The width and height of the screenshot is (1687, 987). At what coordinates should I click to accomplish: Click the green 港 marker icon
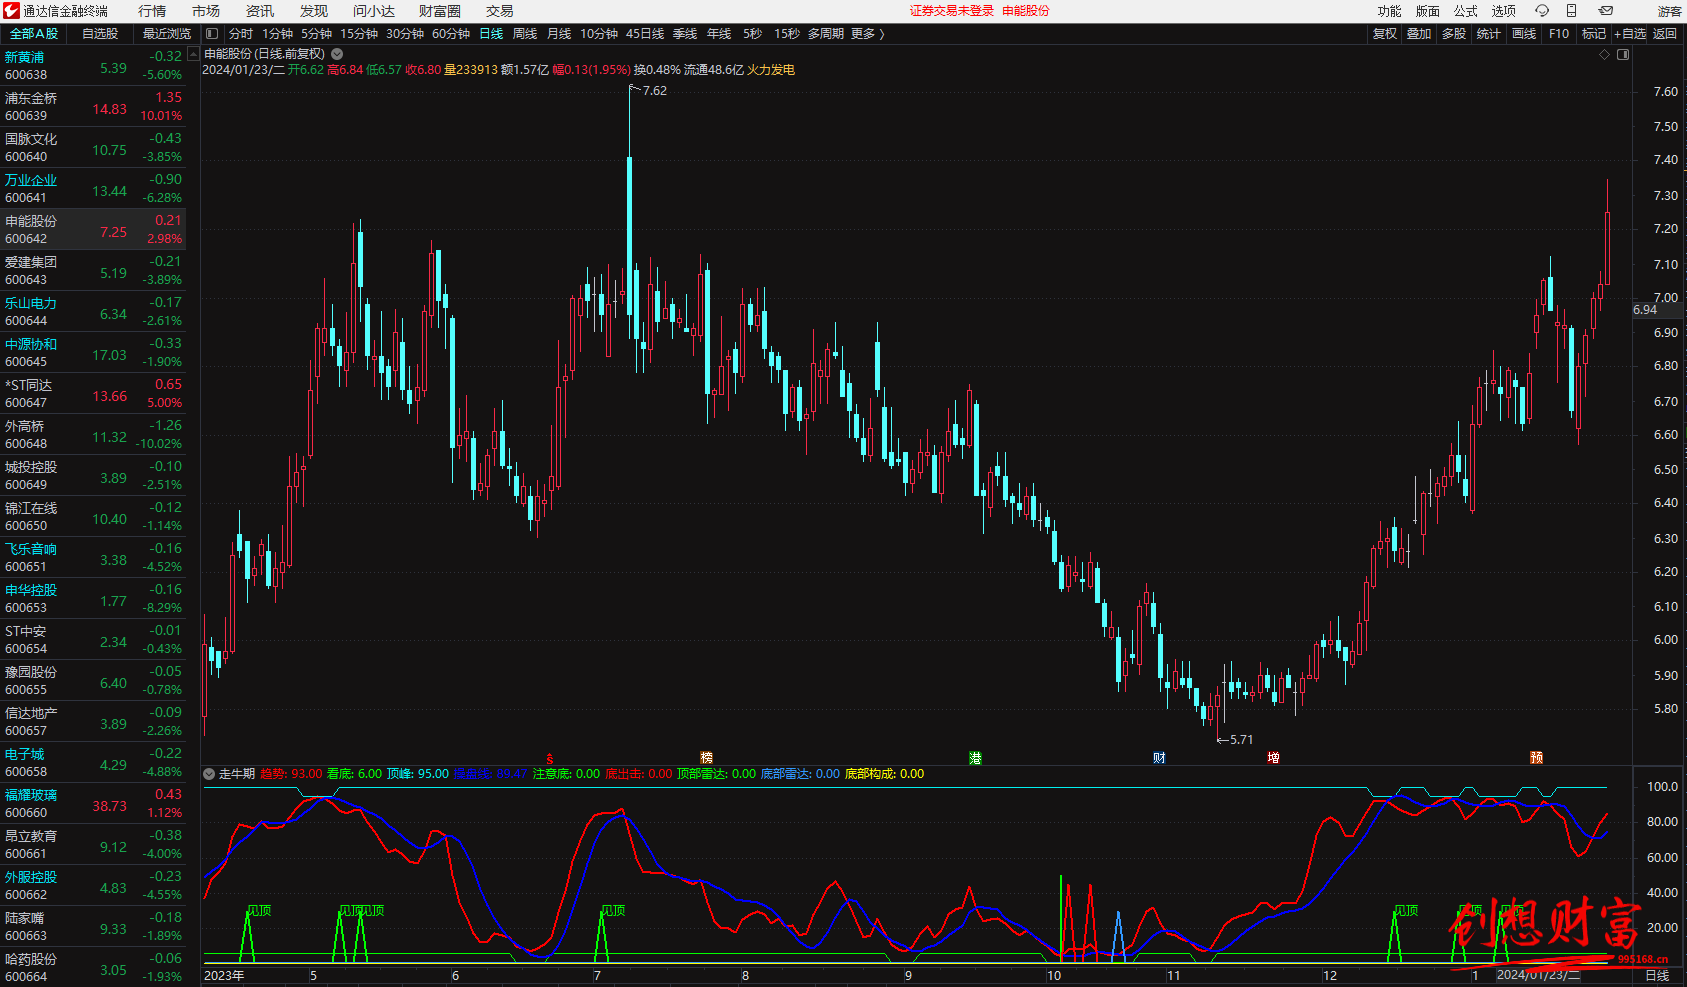coord(975,758)
